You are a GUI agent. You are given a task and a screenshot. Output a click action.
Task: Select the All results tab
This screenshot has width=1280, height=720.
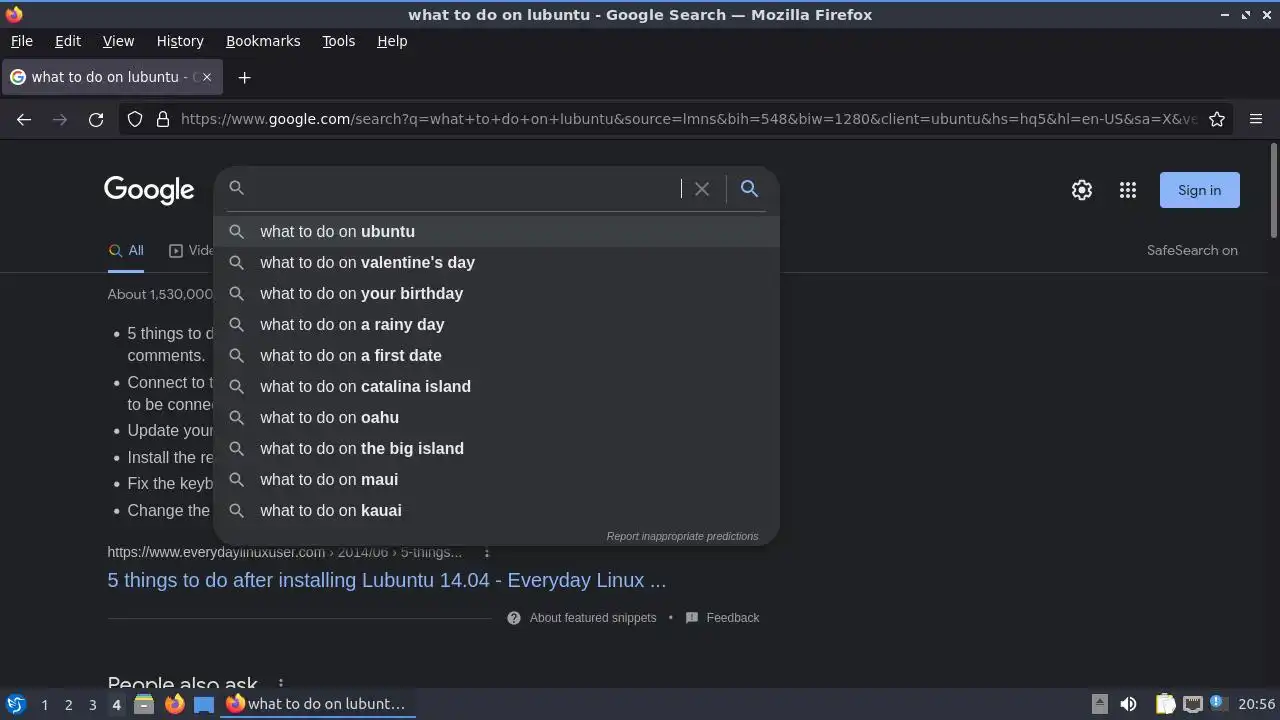pos(126,251)
